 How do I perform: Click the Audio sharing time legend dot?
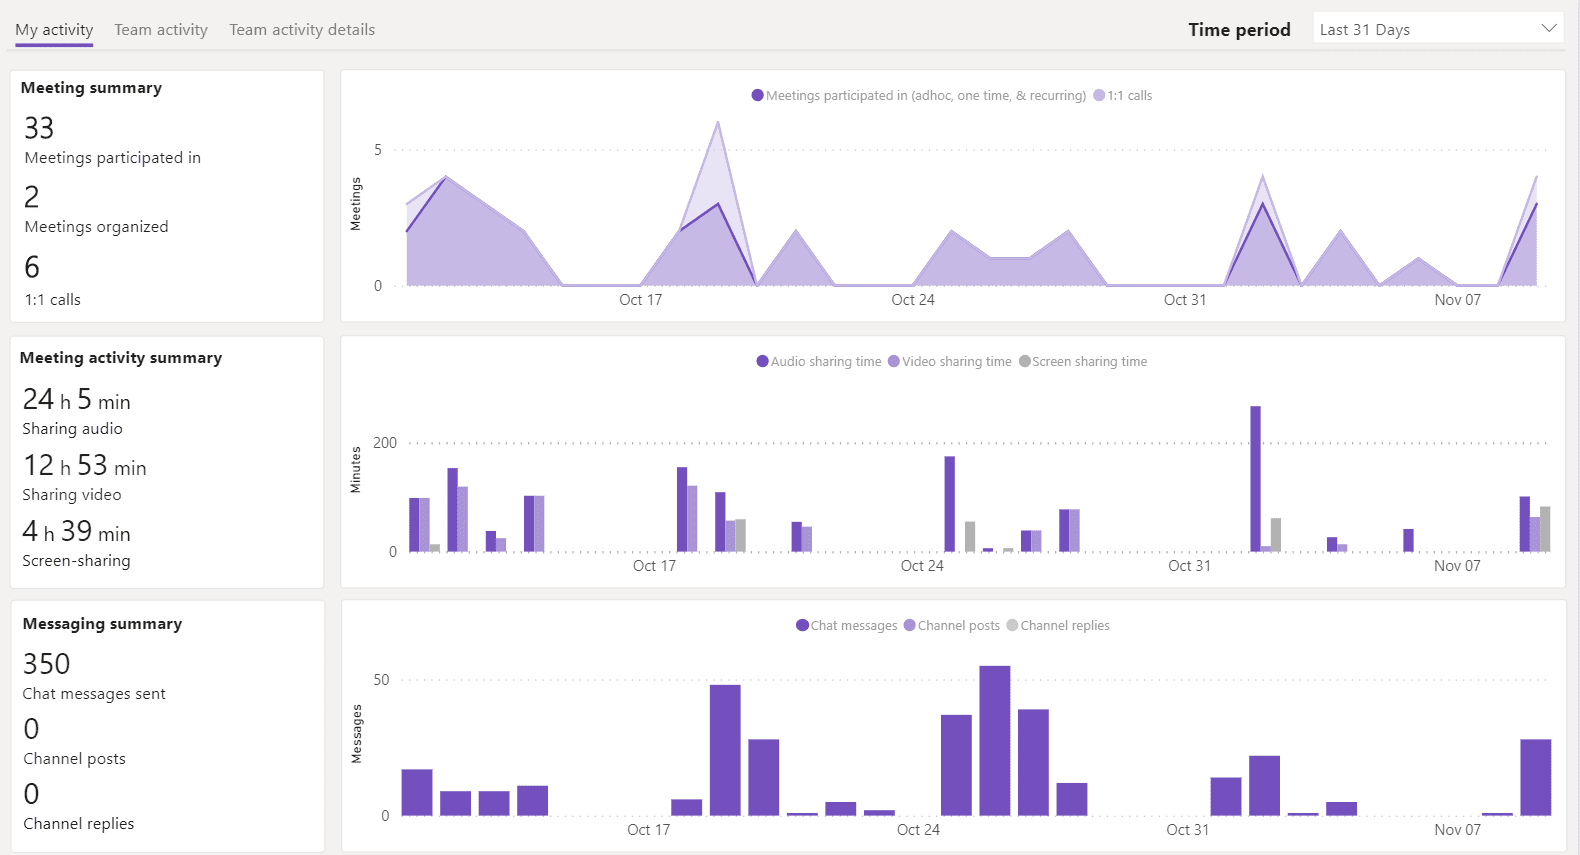coord(762,362)
